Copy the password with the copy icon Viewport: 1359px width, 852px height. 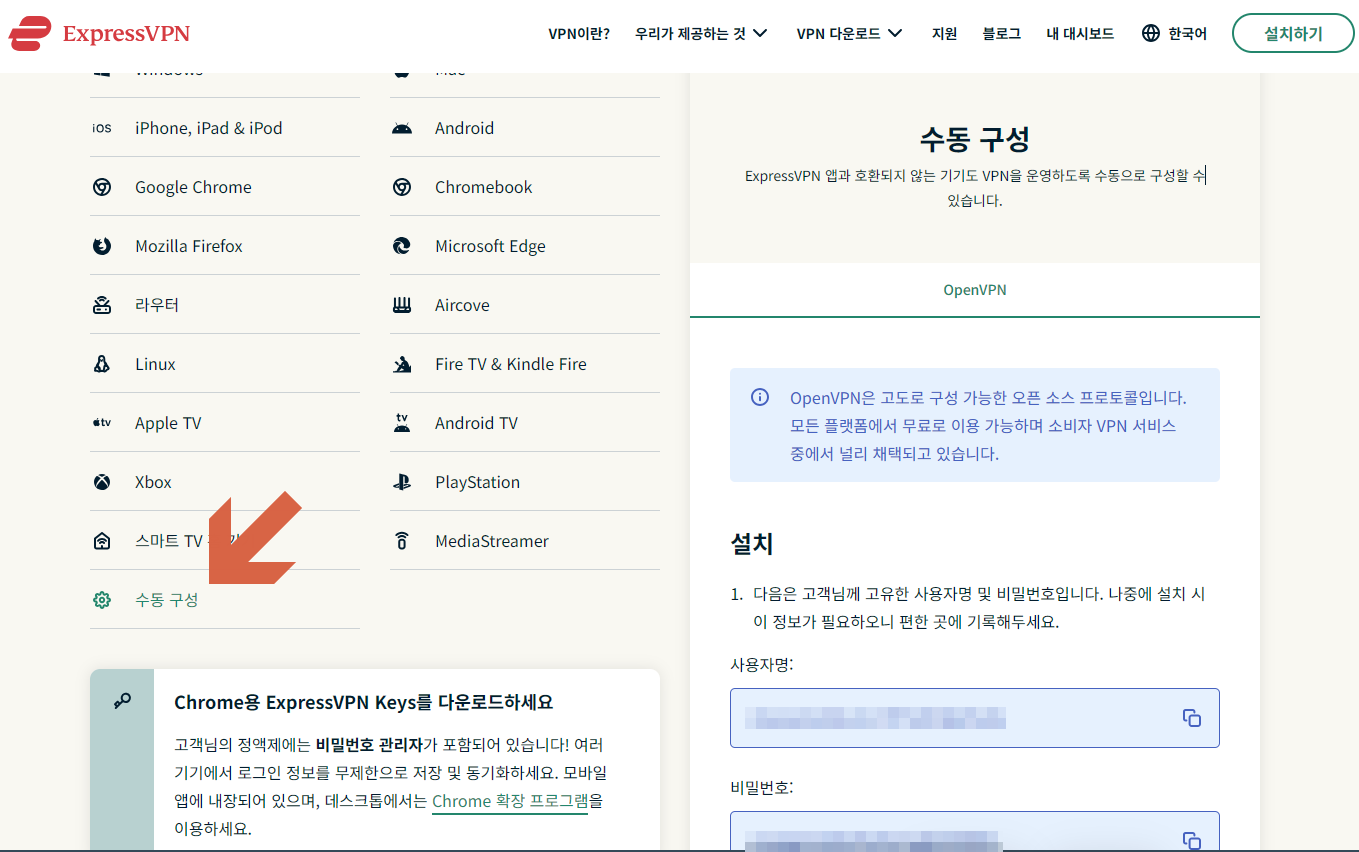point(1191,841)
